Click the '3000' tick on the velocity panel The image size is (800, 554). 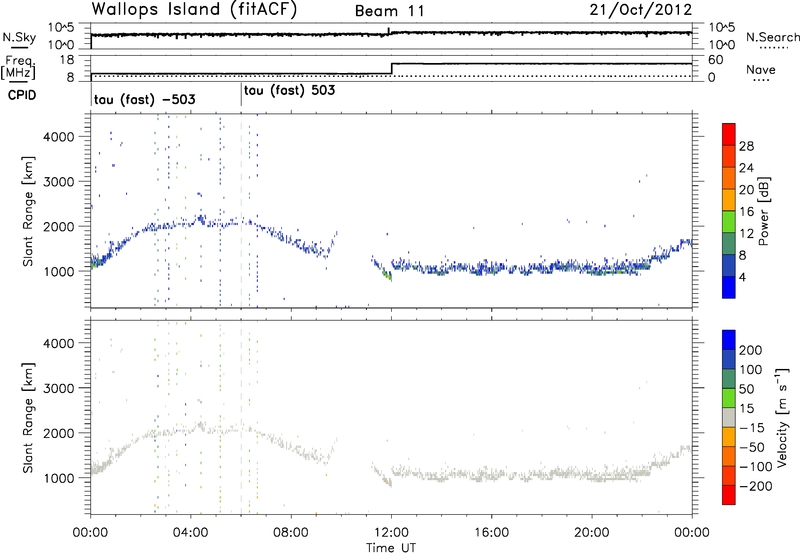coord(58,388)
